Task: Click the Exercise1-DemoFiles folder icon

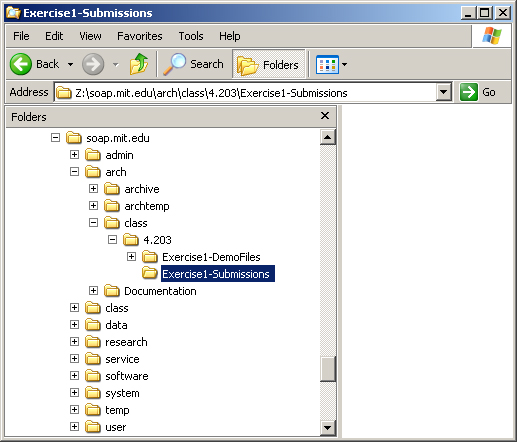Action: [x=150, y=257]
